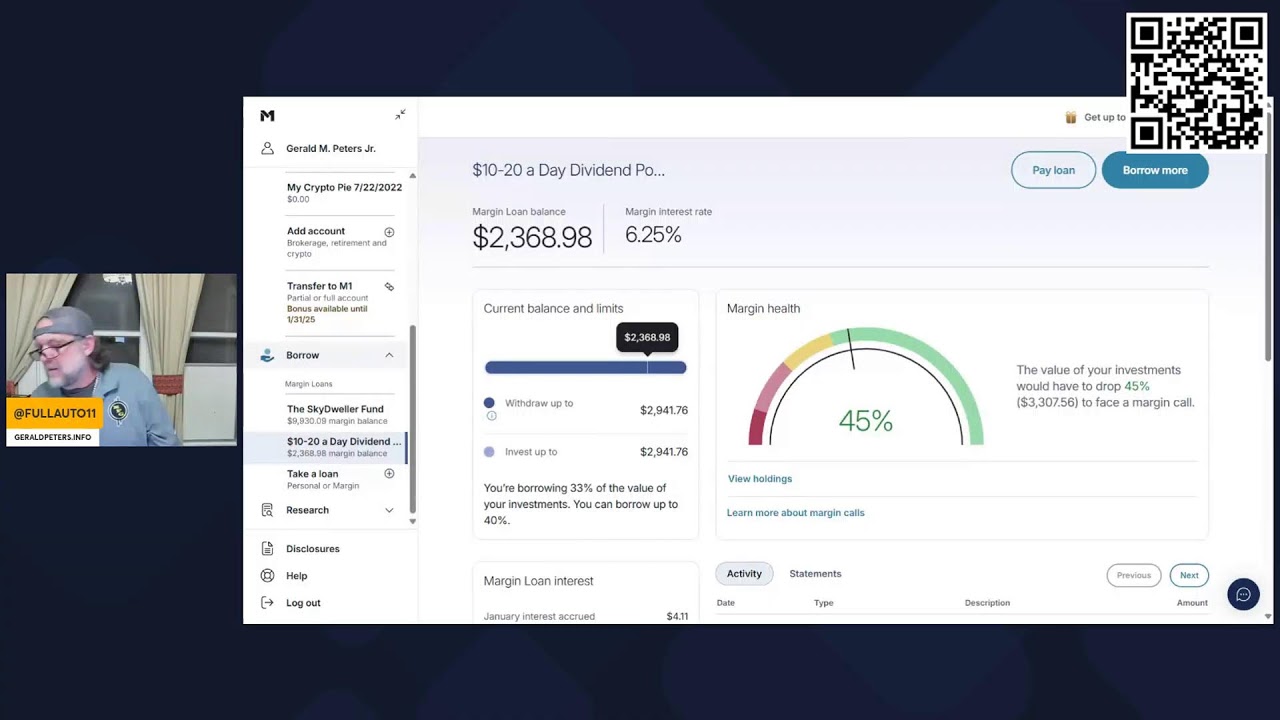Click the sidebar scroll down arrow
Viewport: 1280px width, 720px height.
pyautogui.click(x=412, y=521)
